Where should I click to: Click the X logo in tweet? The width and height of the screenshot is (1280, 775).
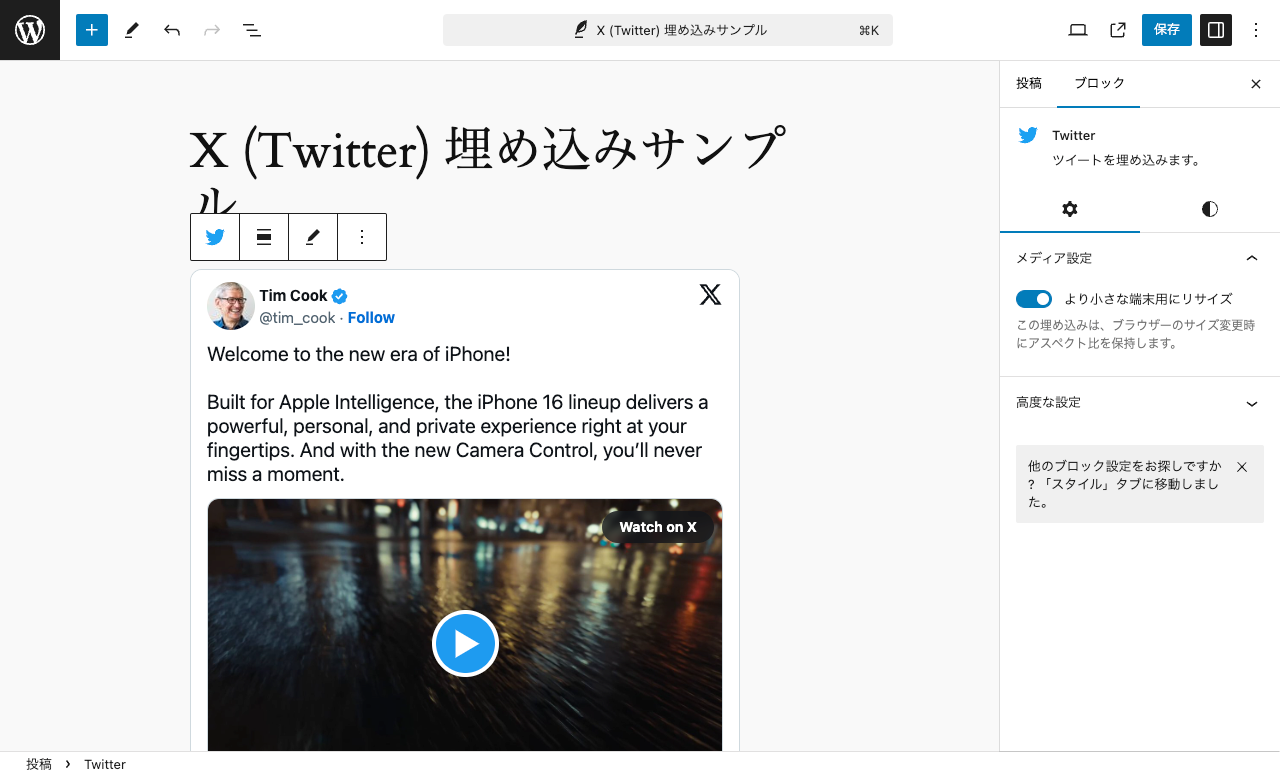point(710,294)
